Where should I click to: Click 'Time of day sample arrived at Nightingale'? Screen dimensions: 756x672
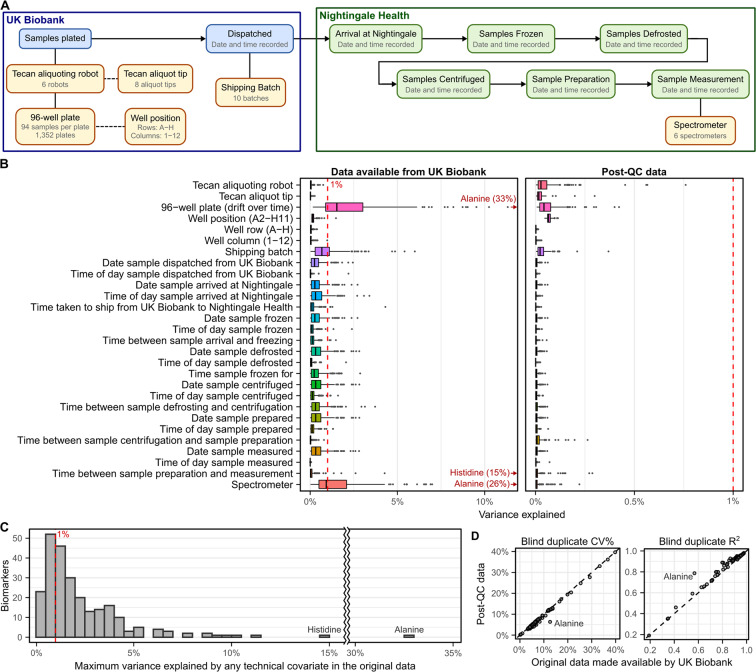[198, 296]
